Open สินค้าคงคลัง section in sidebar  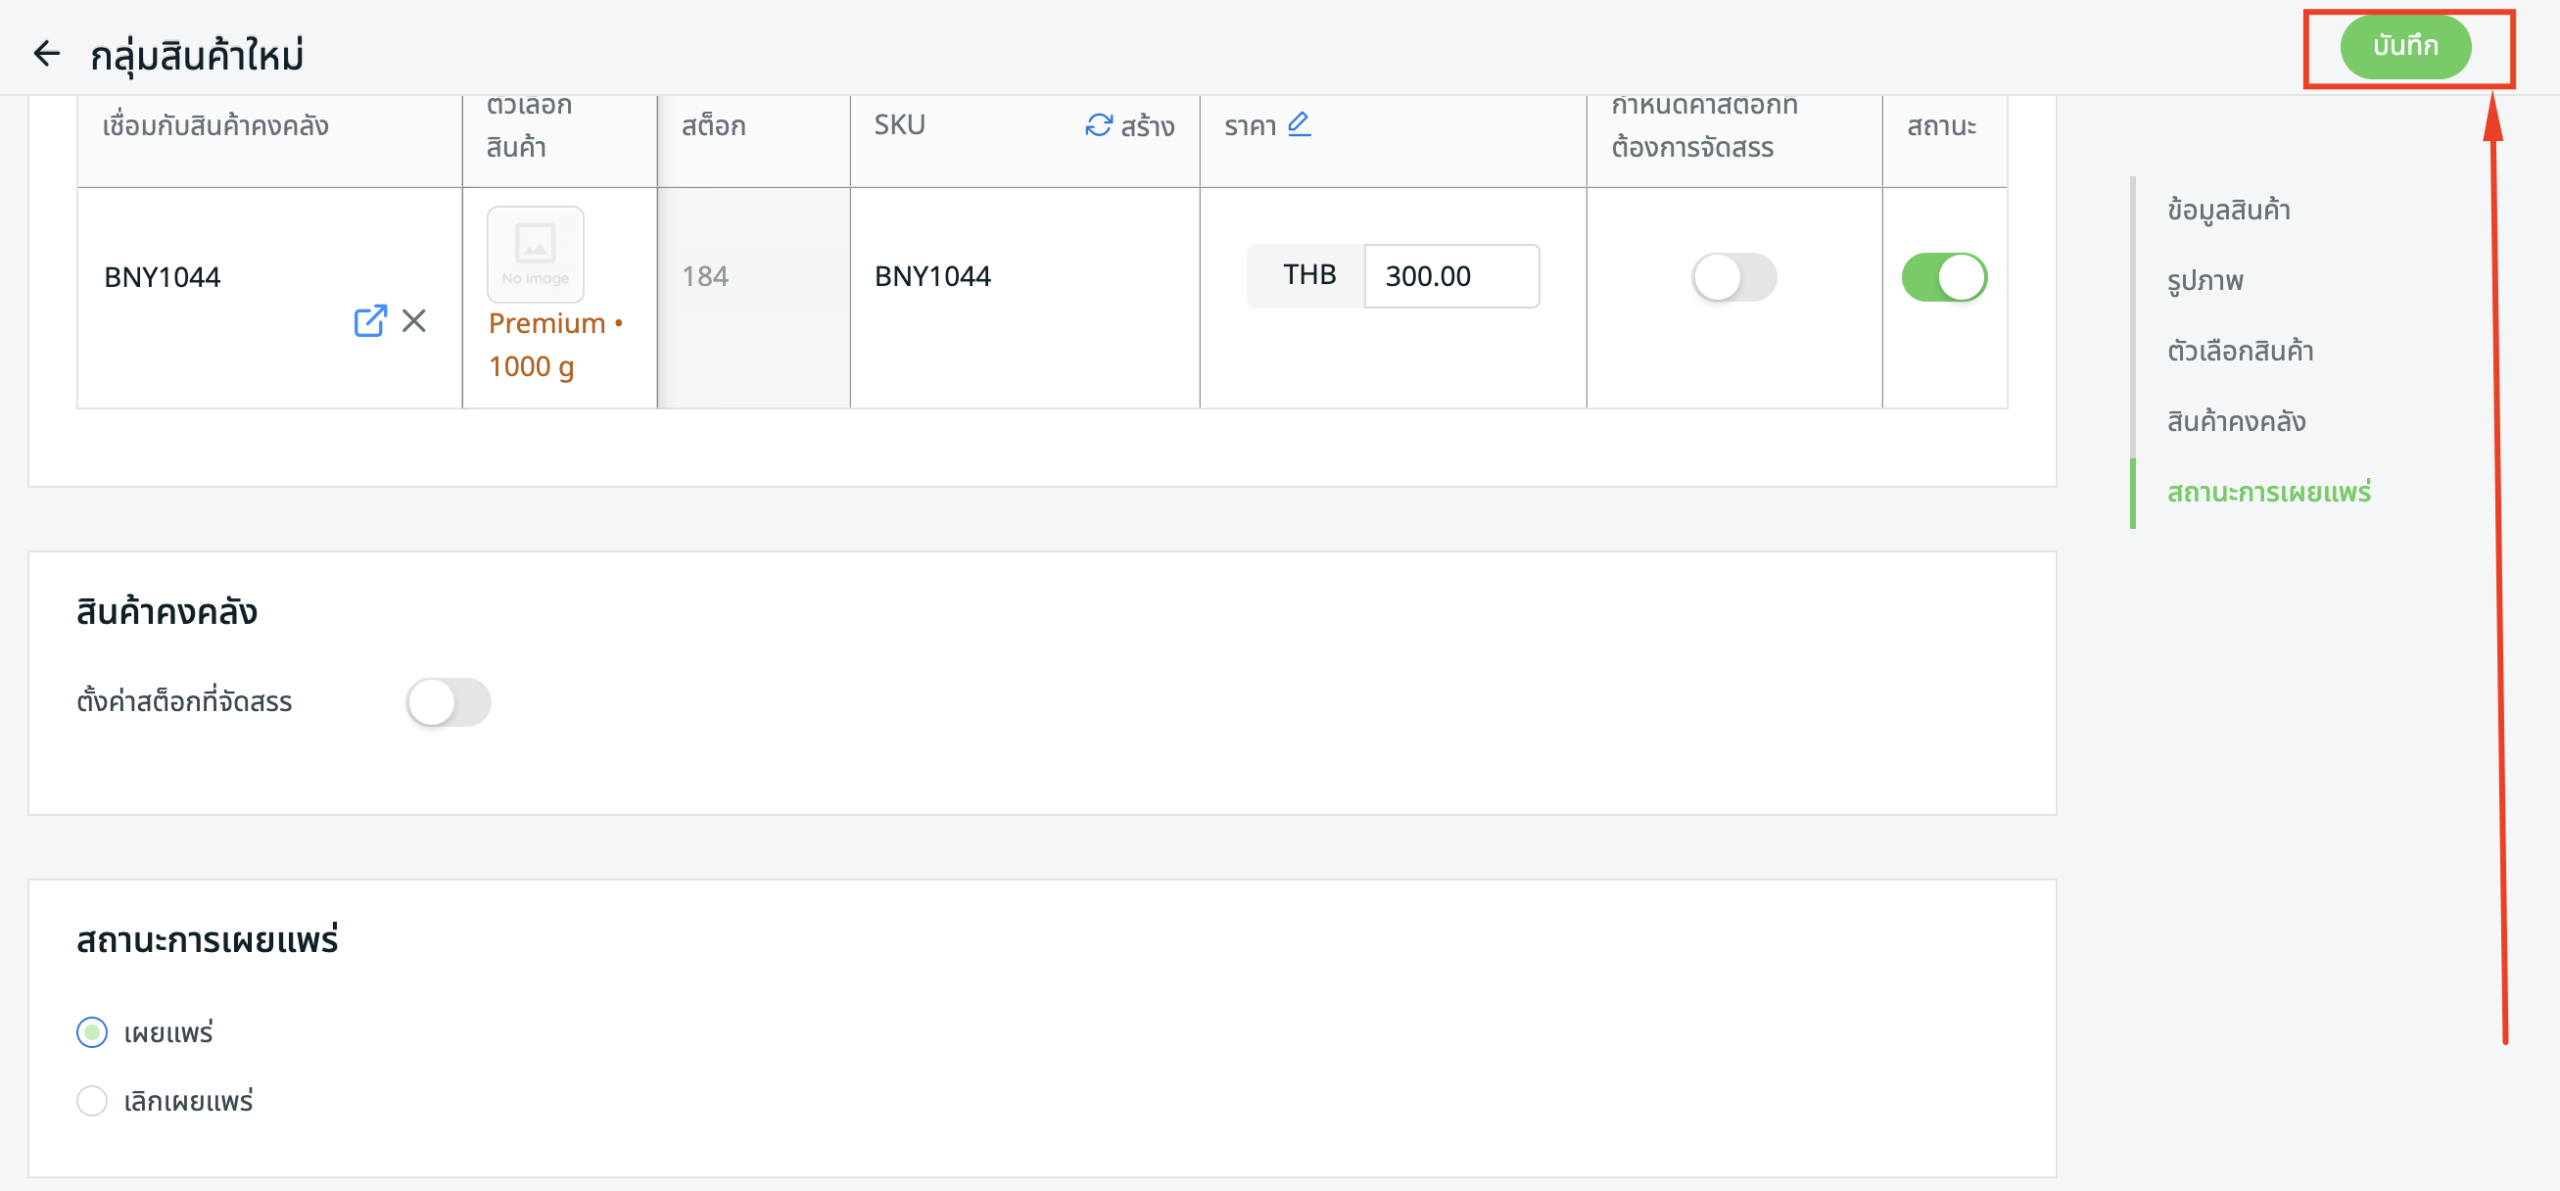click(x=2236, y=421)
